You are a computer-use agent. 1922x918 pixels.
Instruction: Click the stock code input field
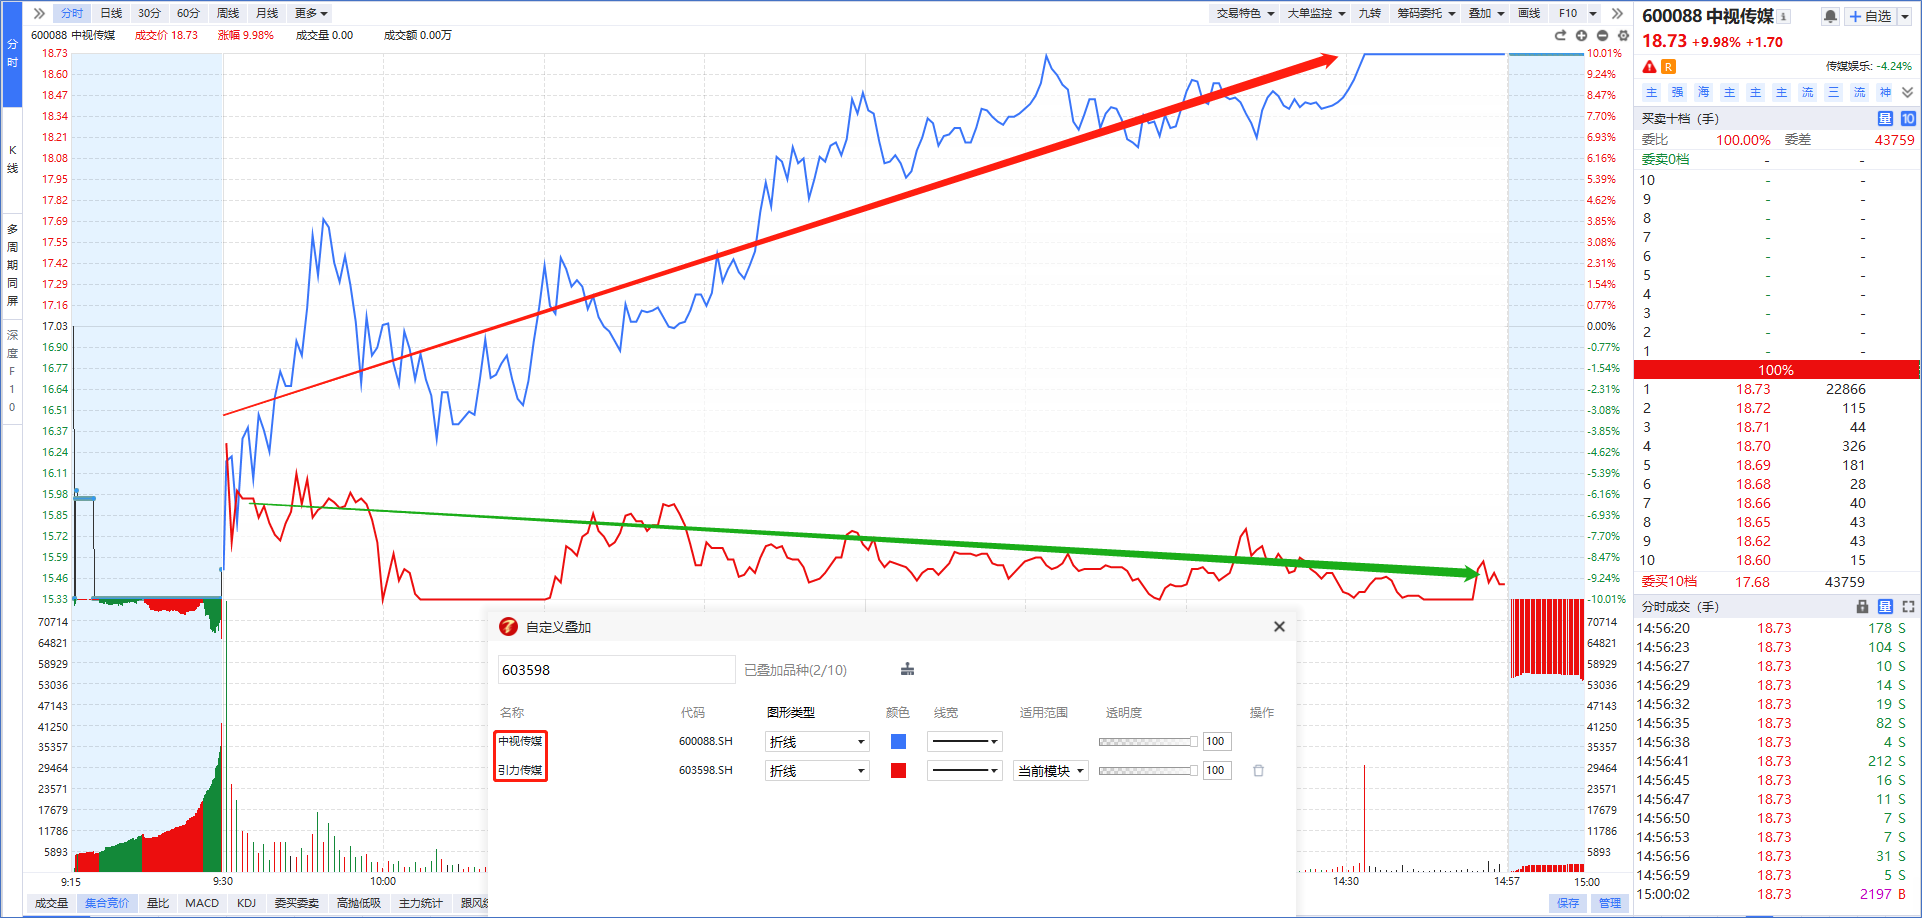pyautogui.click(x=616, y=670)
